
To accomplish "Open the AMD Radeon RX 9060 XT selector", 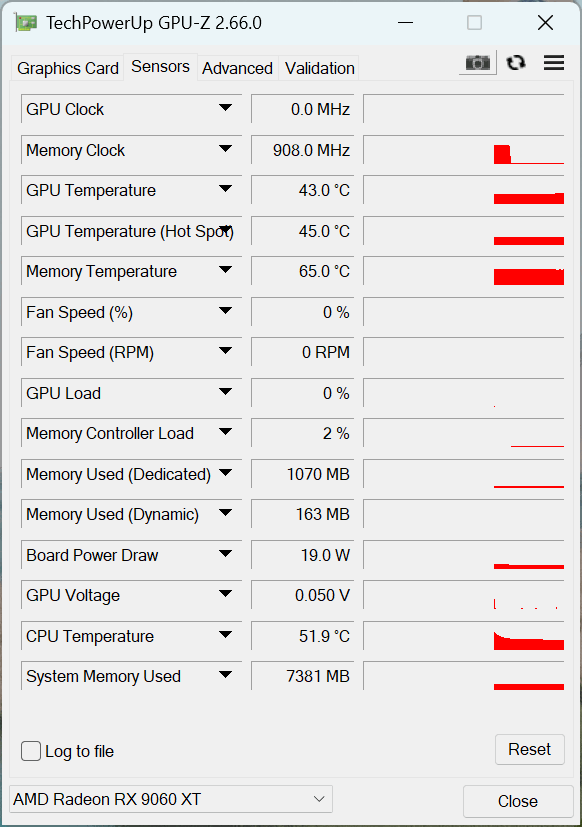I will point(171,799).
